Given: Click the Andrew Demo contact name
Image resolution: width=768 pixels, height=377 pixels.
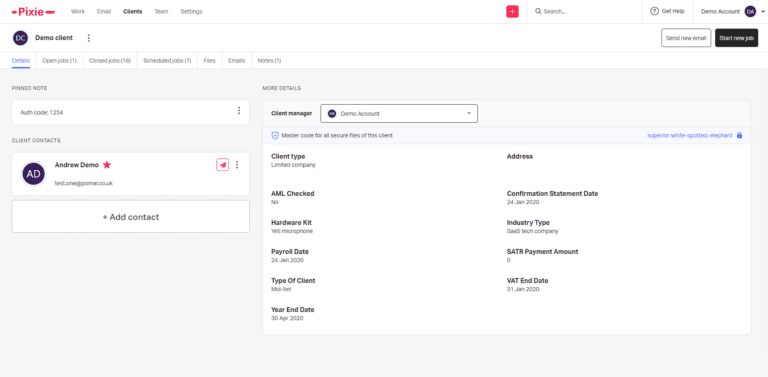Looking at the screenshot, I should [76, 165].
